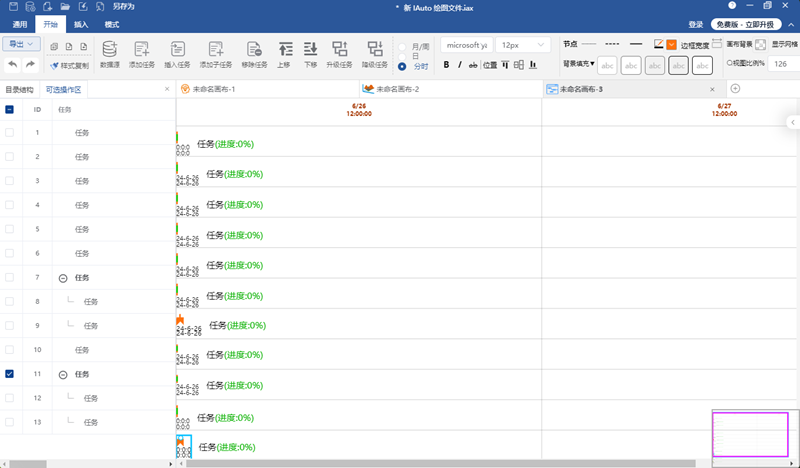Open the 导出 export dropdown
The image size is (800, 468).
[x=21, y=44]
